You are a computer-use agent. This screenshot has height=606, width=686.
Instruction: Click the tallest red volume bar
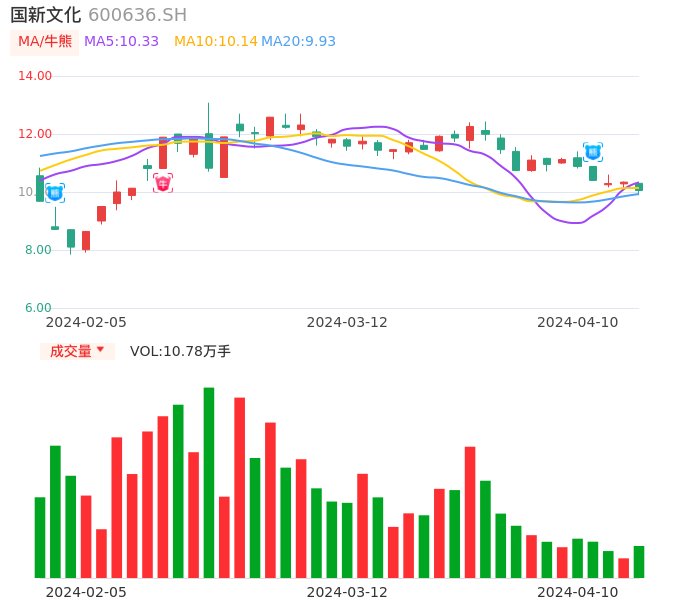pyautogui.click(x=239, y=488)
